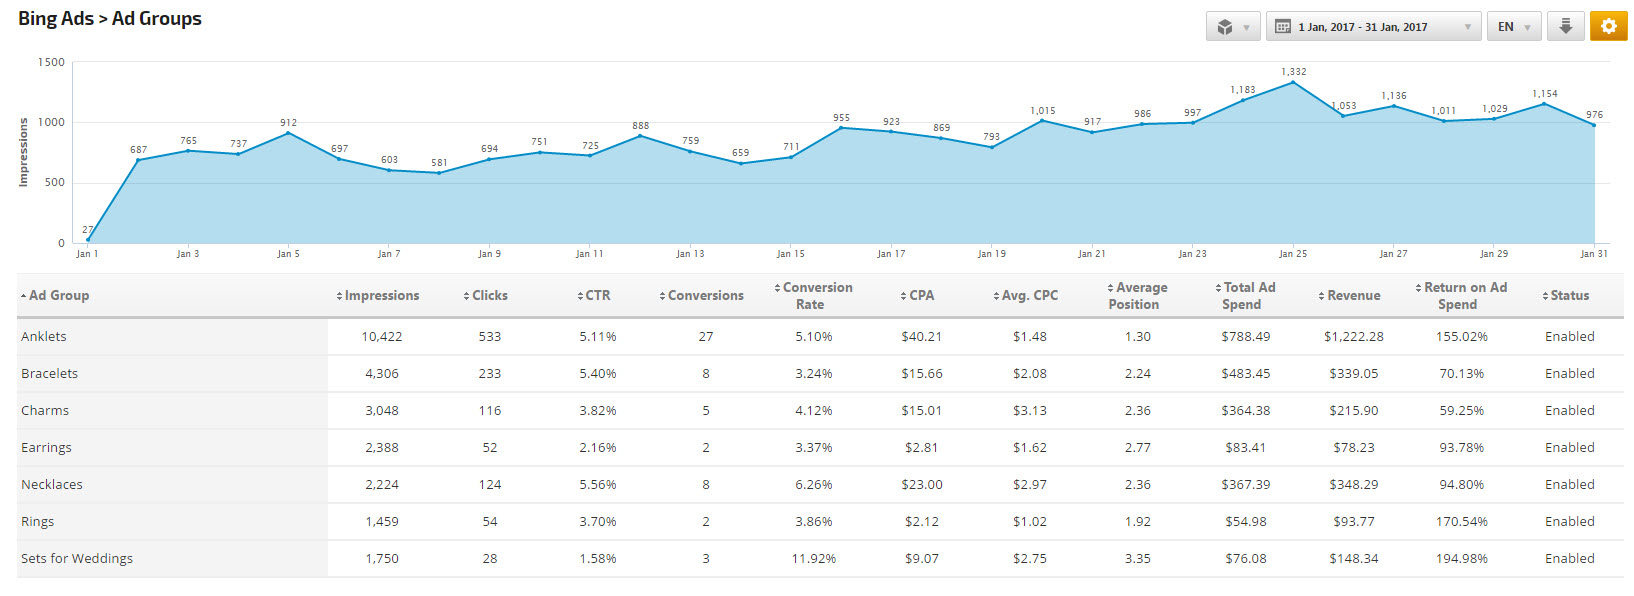
Task: Select the Anklets ad group row
Action: pyautogui.click(x=820, y=337)
